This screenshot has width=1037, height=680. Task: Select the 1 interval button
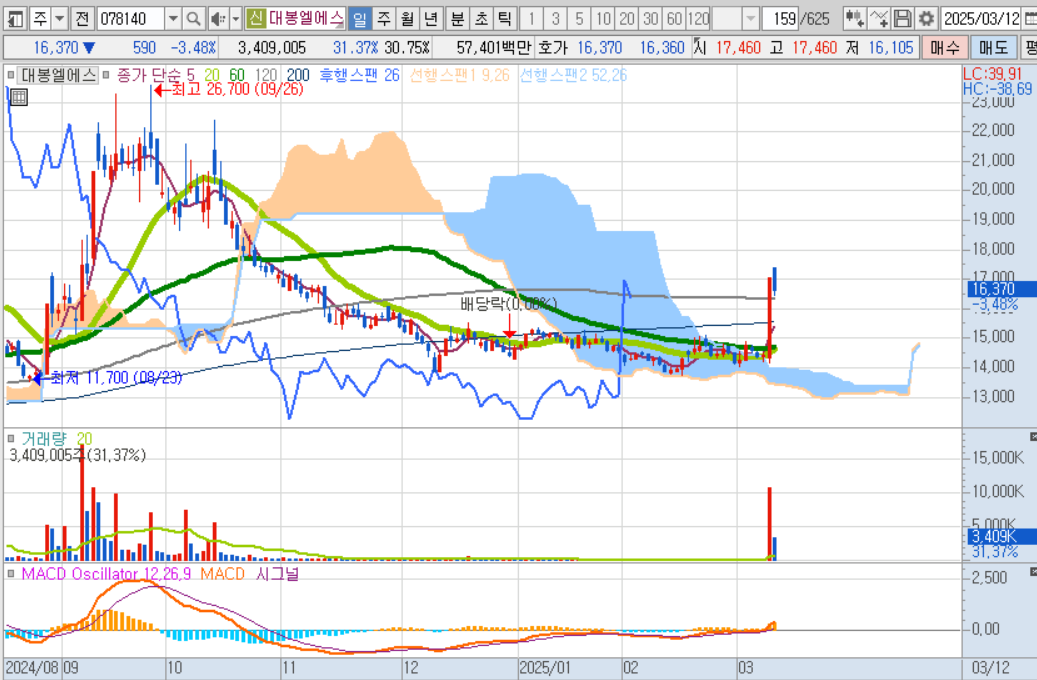click(532, 19)
